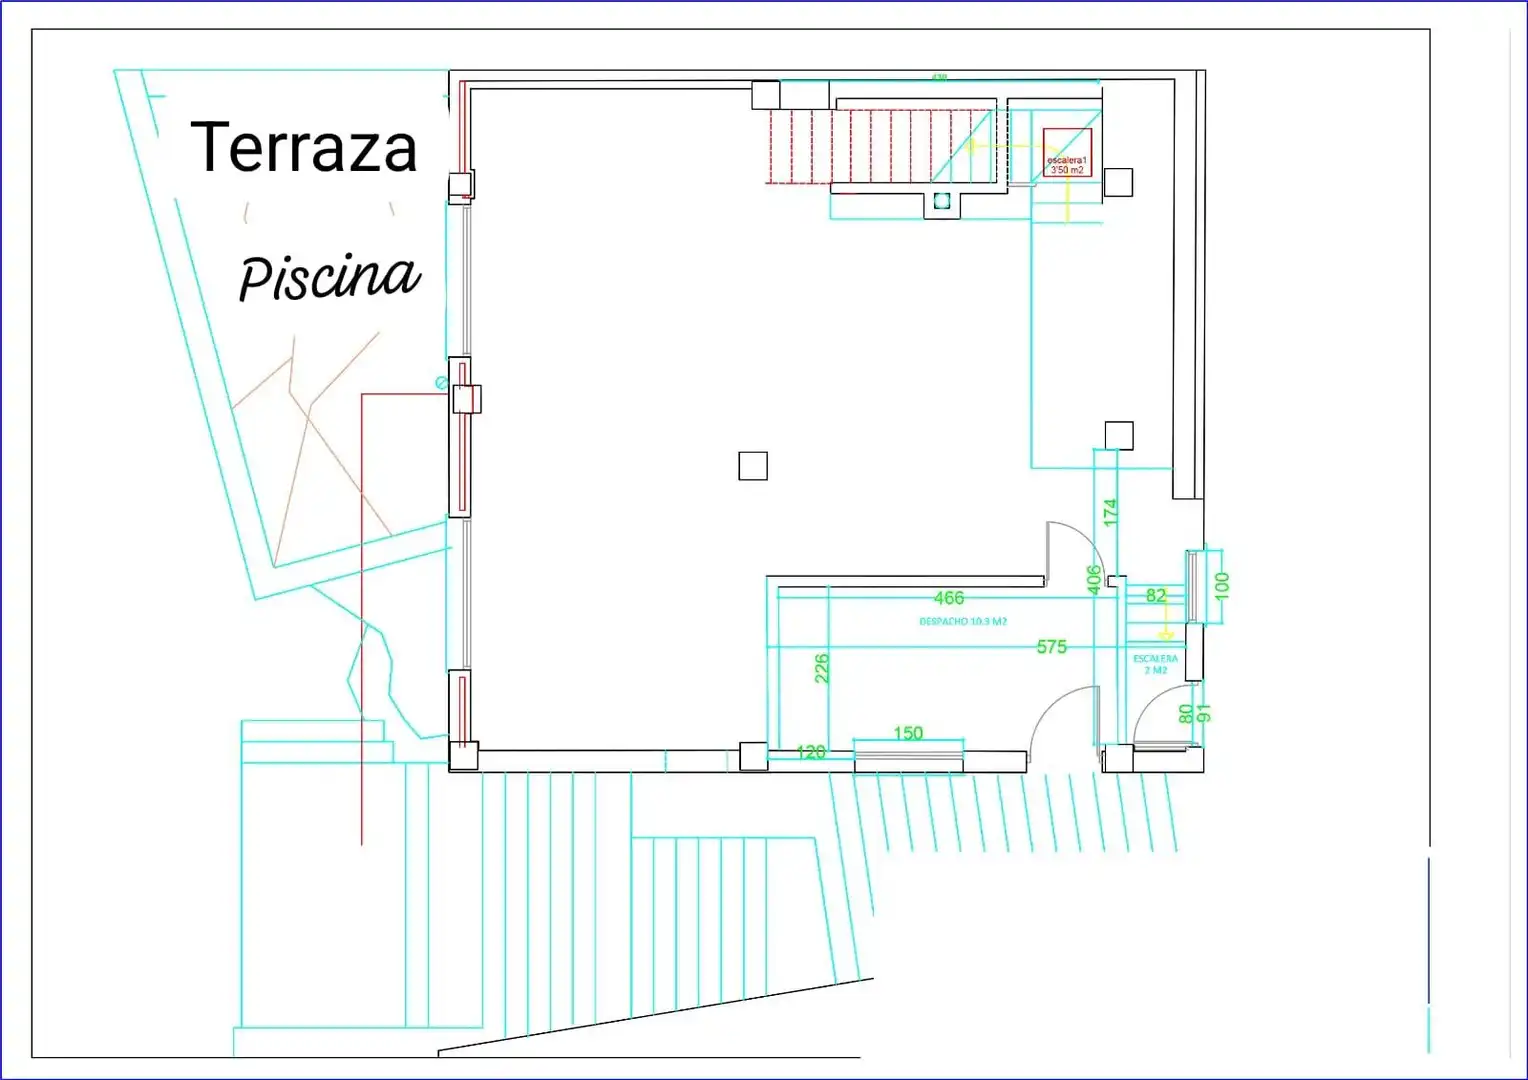
Task: Select the "91" door dimension
Action: [x=1204, y=713]
